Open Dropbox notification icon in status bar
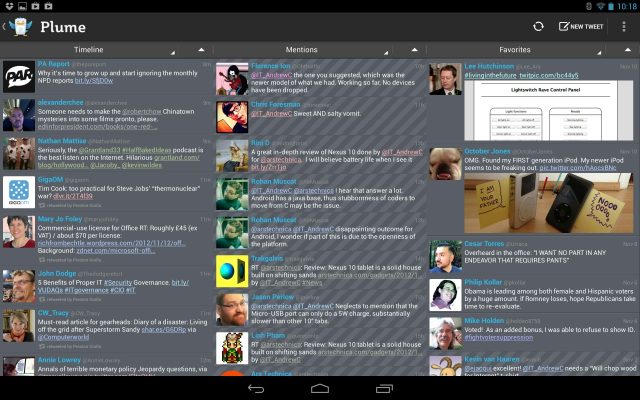The height and width of the screenshot is (400, 640). click(9, 6)
